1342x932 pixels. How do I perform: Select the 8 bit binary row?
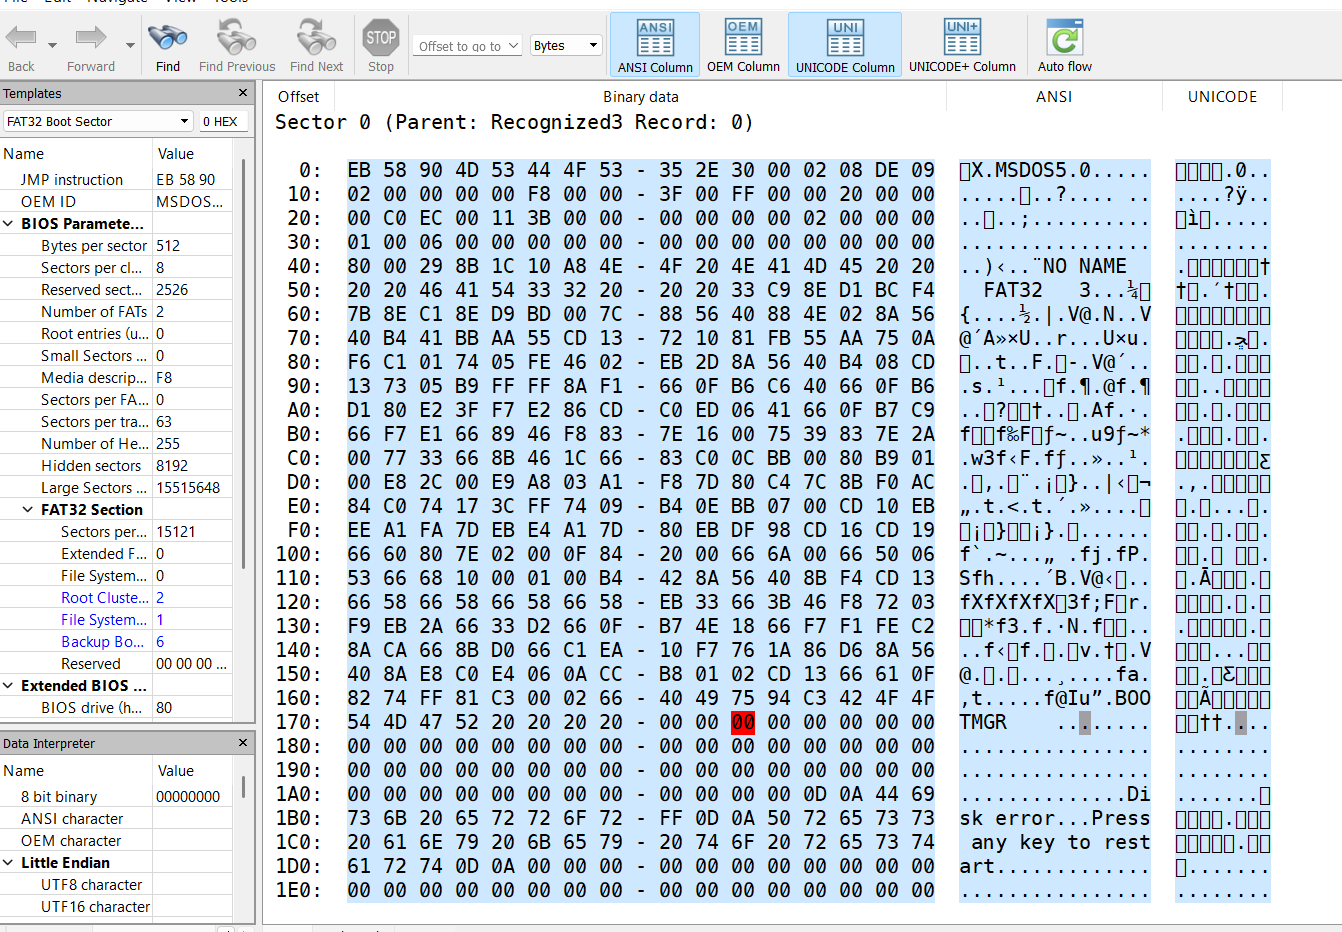click(116, 797)
